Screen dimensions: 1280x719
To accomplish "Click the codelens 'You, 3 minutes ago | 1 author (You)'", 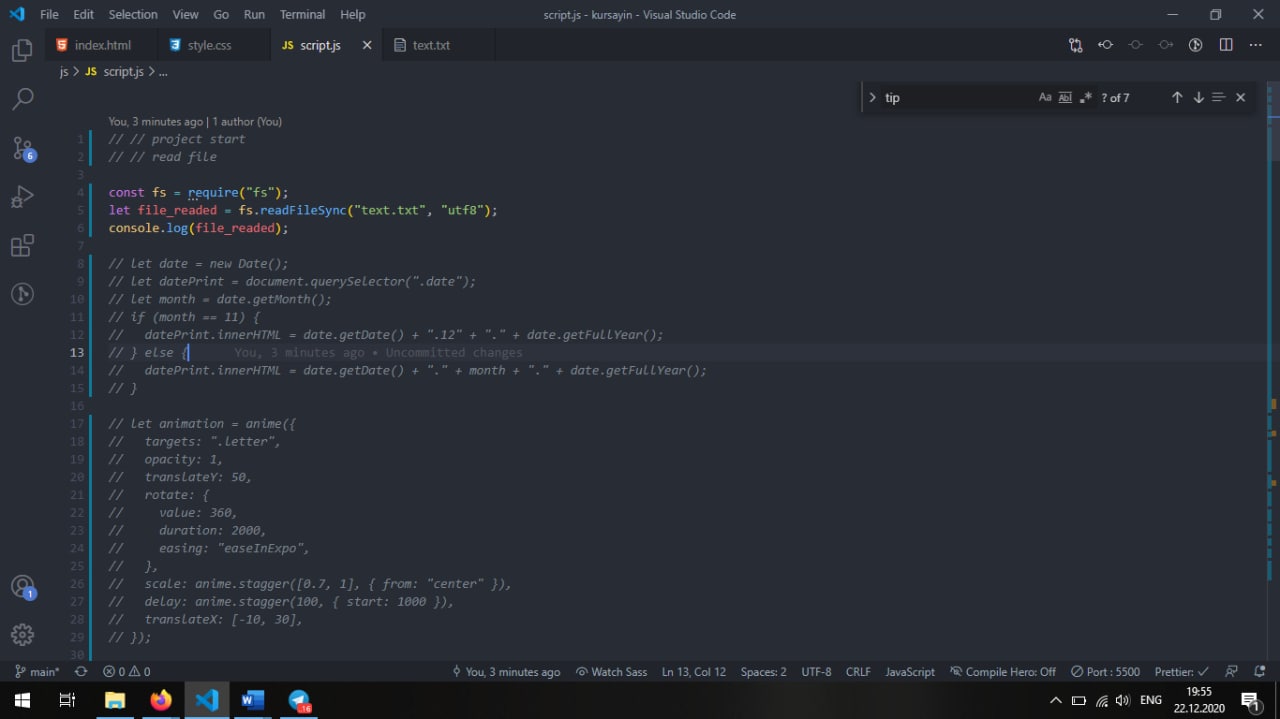I will pyautogui.click(x=195, y=121).
